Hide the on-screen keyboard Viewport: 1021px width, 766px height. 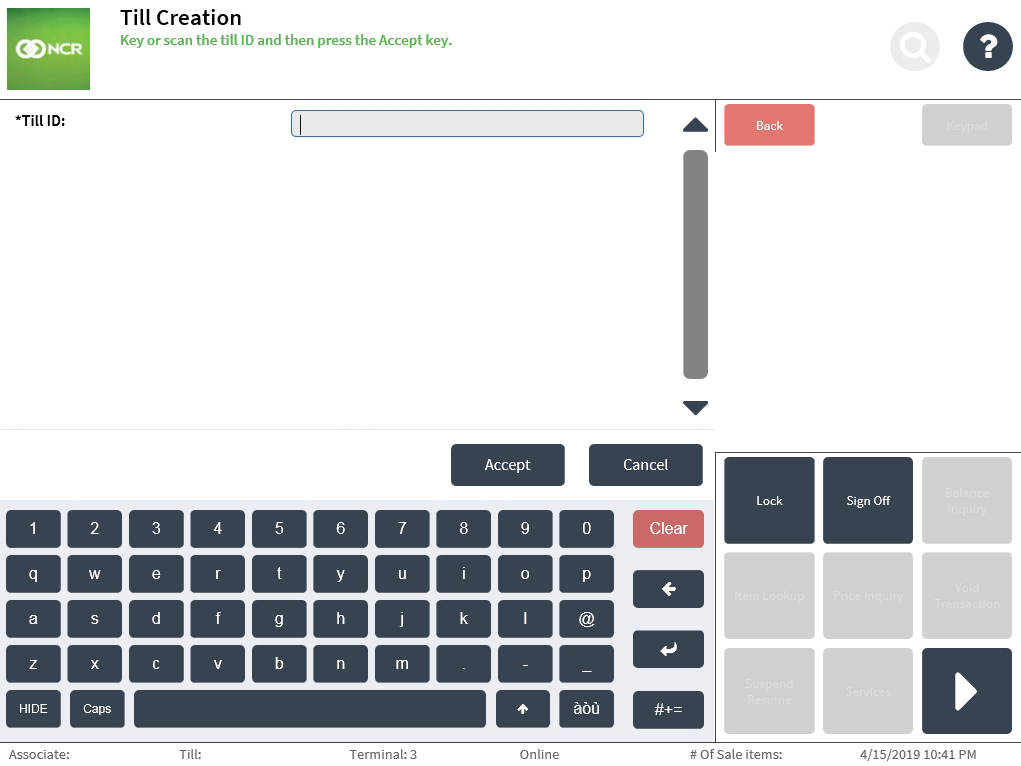[x=33, y=709]
